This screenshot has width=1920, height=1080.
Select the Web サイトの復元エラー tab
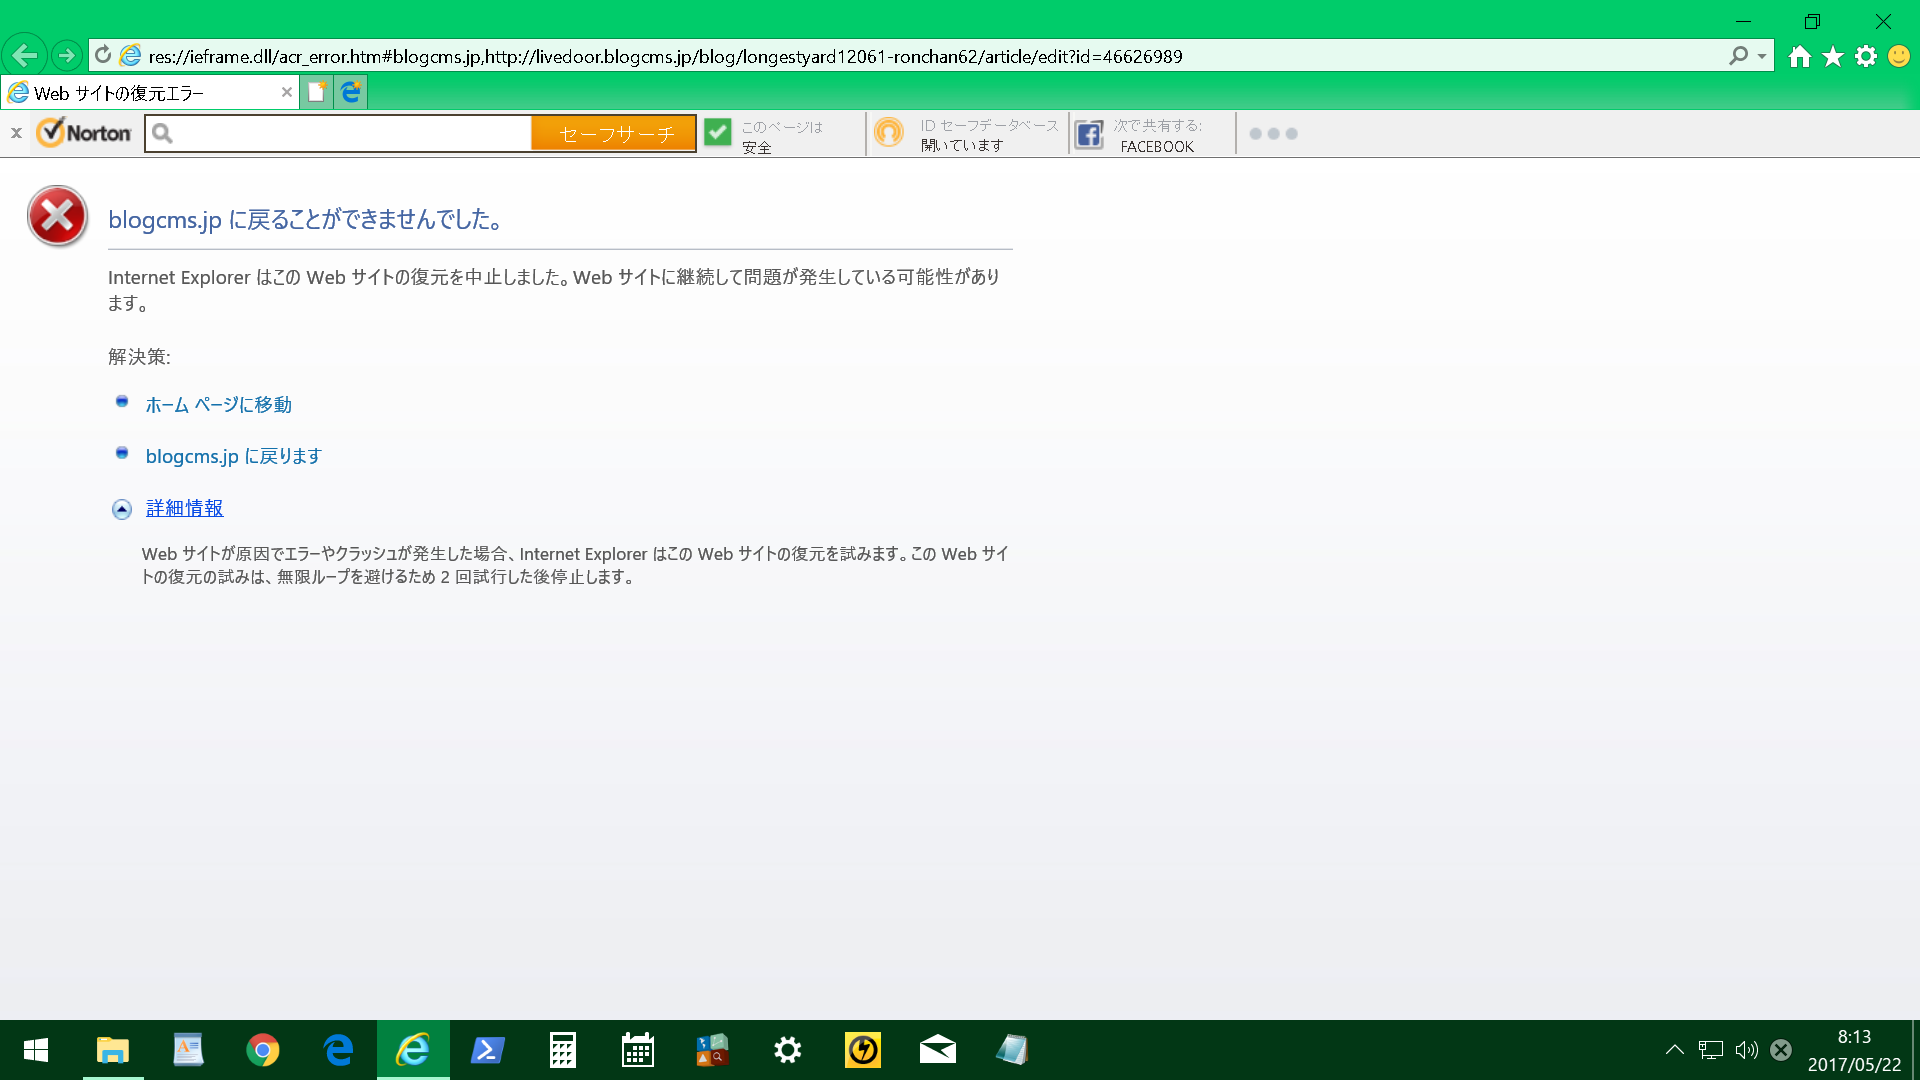(140, 93)
